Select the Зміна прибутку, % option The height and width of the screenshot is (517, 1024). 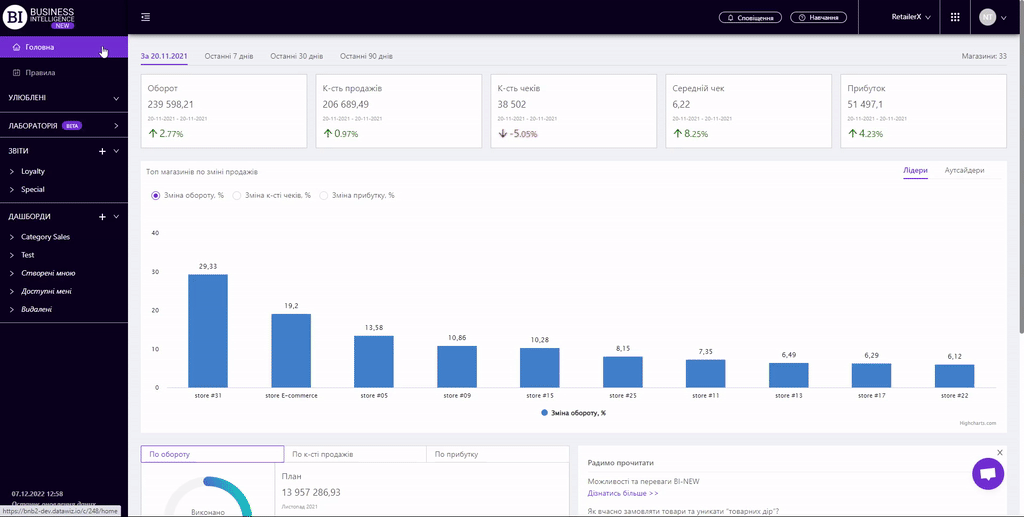pos(323,195)
